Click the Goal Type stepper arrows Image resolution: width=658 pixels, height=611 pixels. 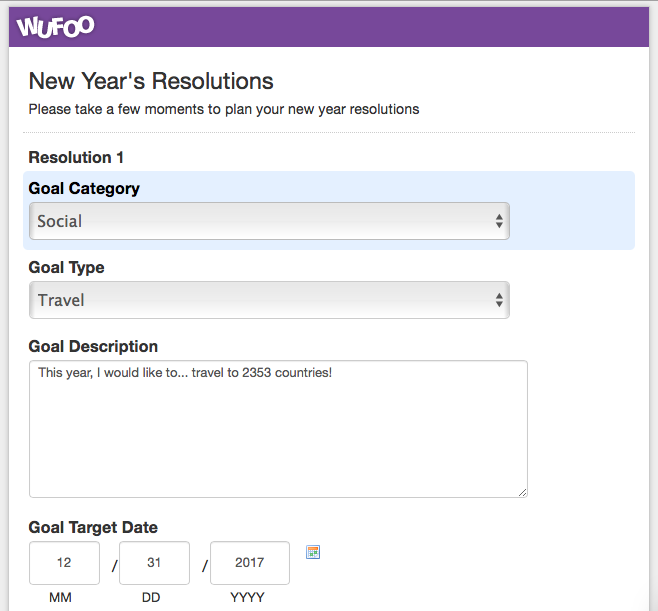[499, 300]
